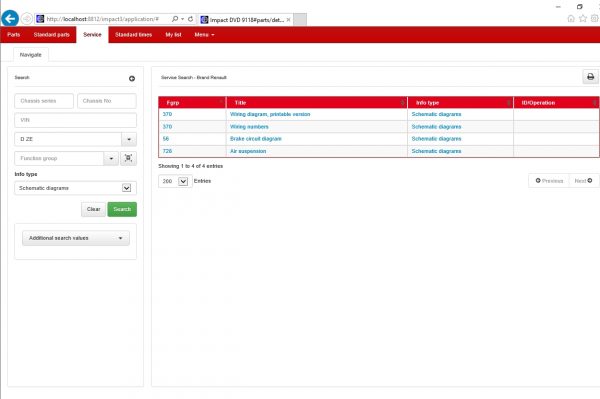Open the Standard times tab

pyautogui.click(x=134, y=35)
